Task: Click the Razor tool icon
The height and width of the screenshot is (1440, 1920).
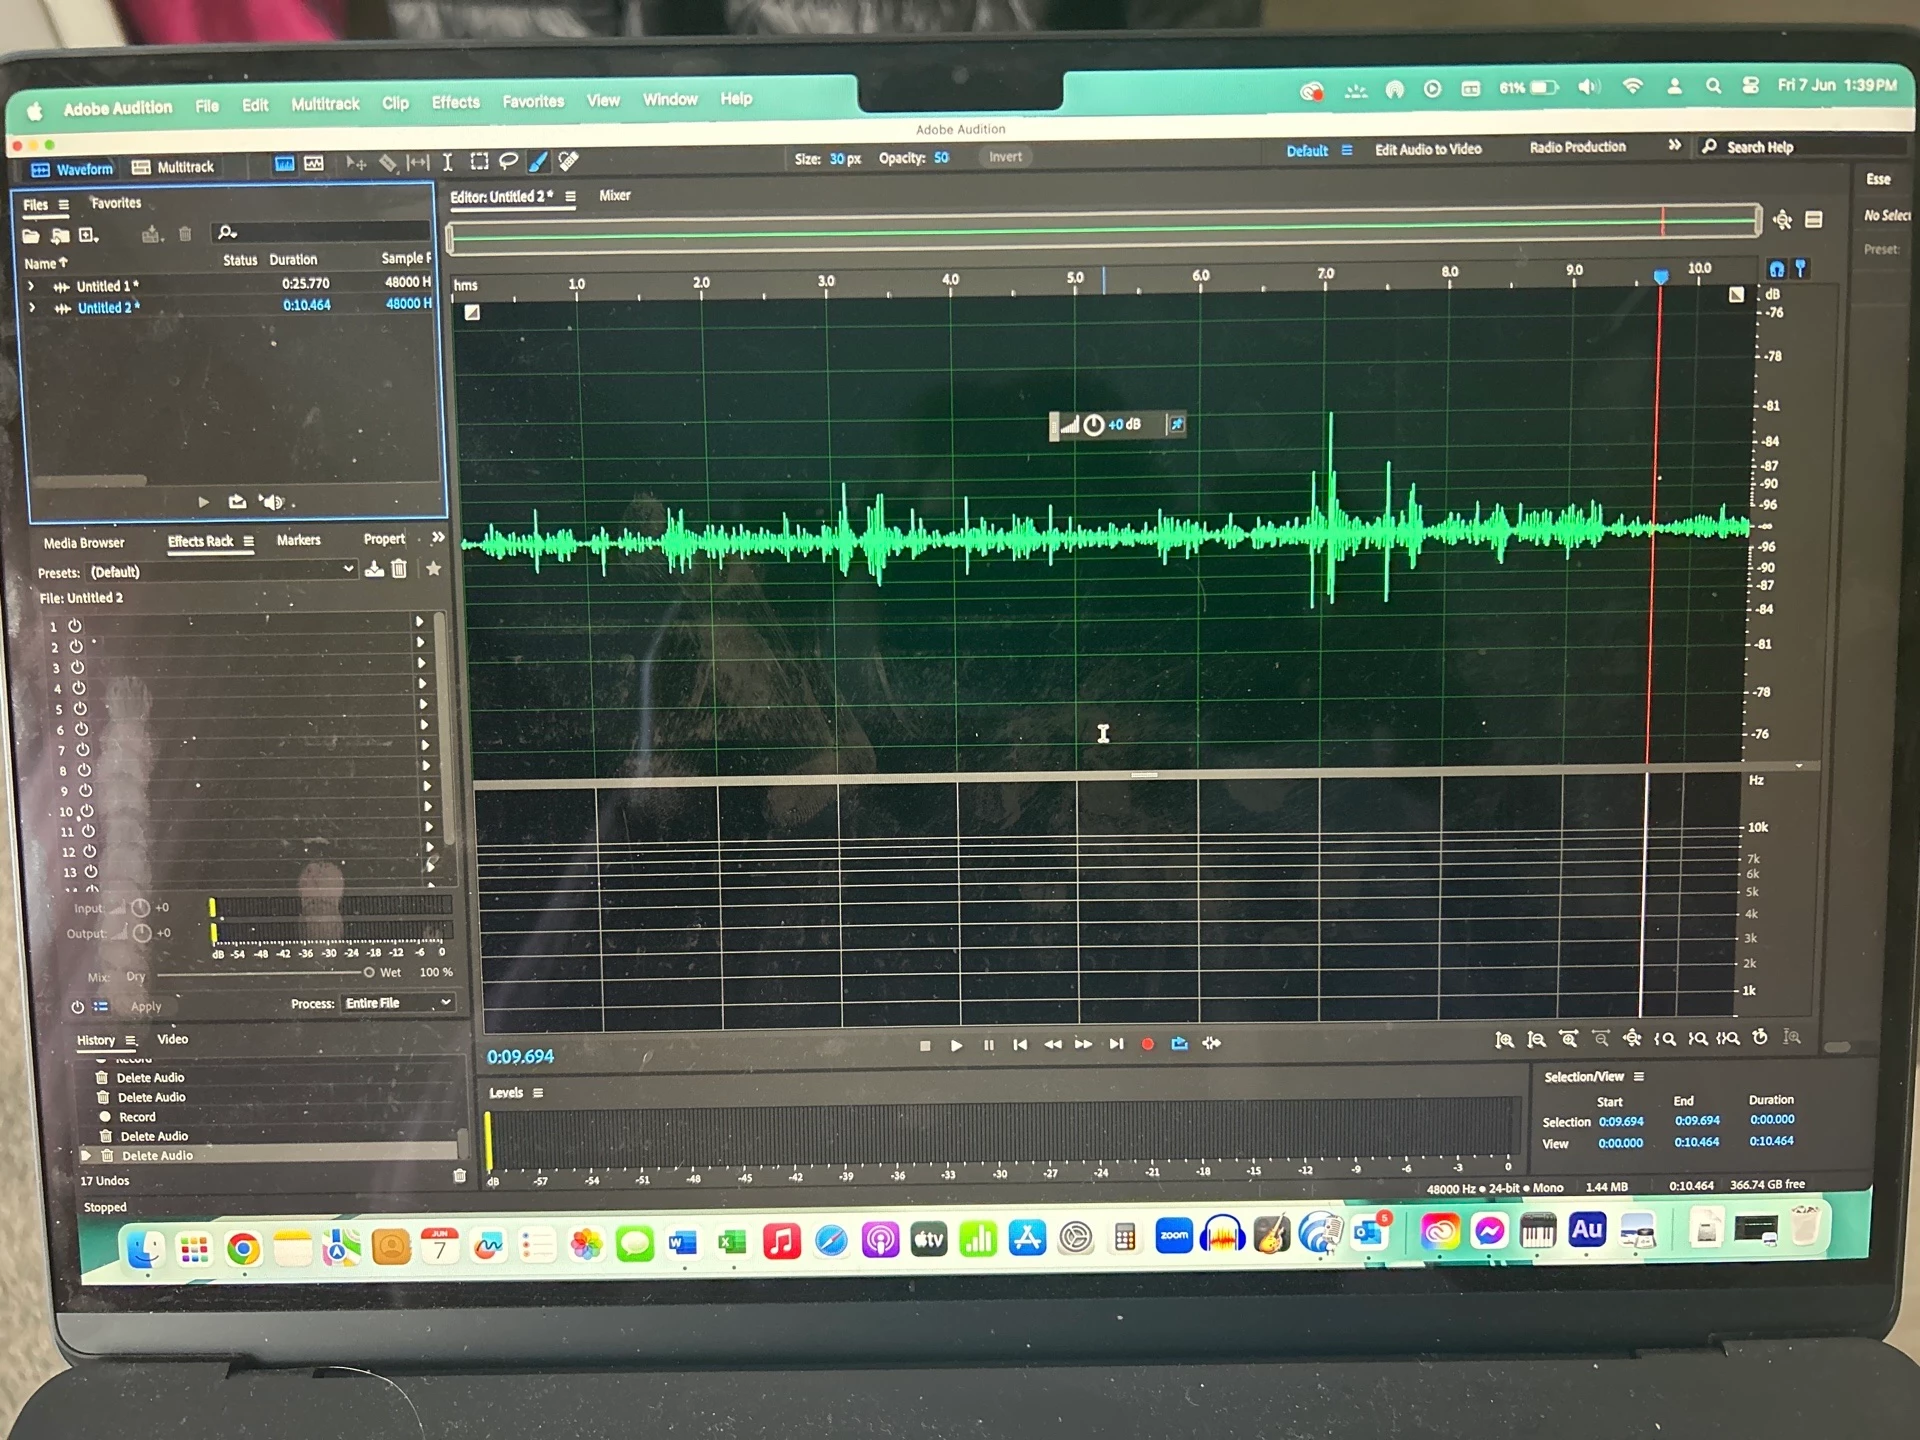Action: point(388,163)
